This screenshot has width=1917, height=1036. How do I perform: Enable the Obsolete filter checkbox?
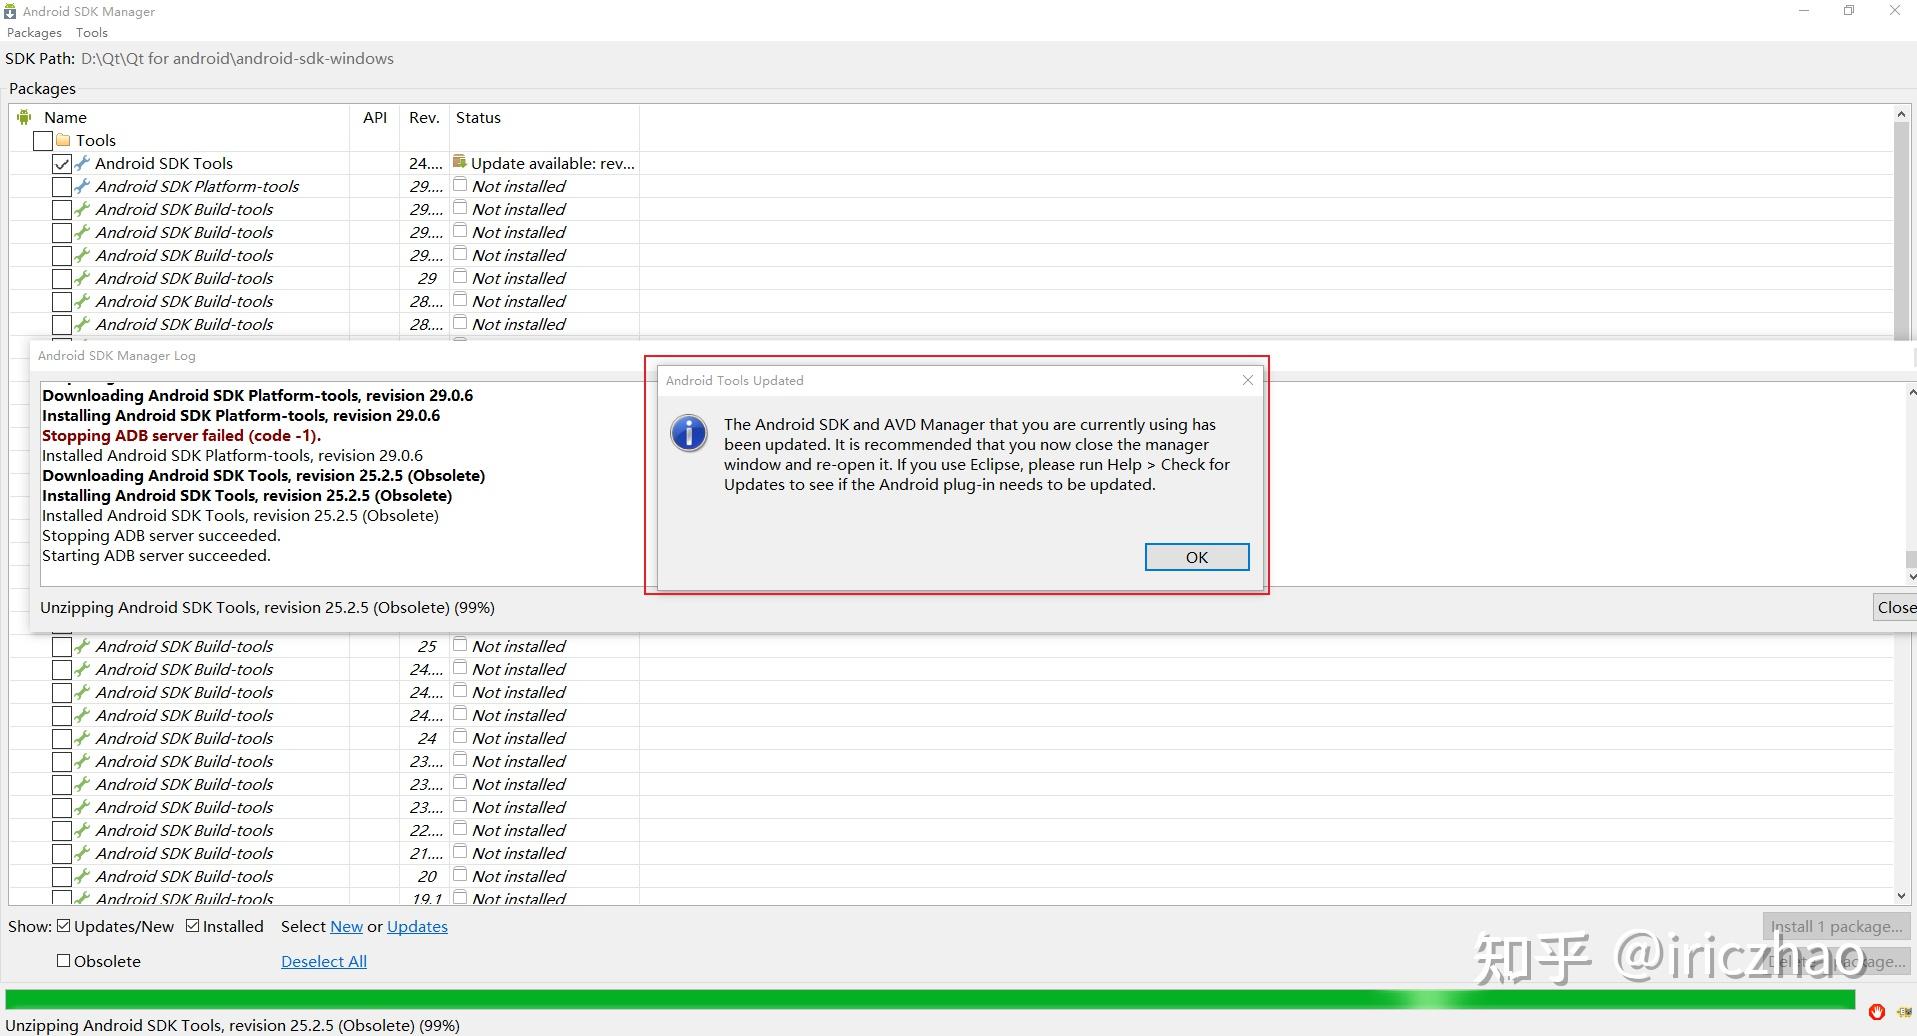click(64, 961)
